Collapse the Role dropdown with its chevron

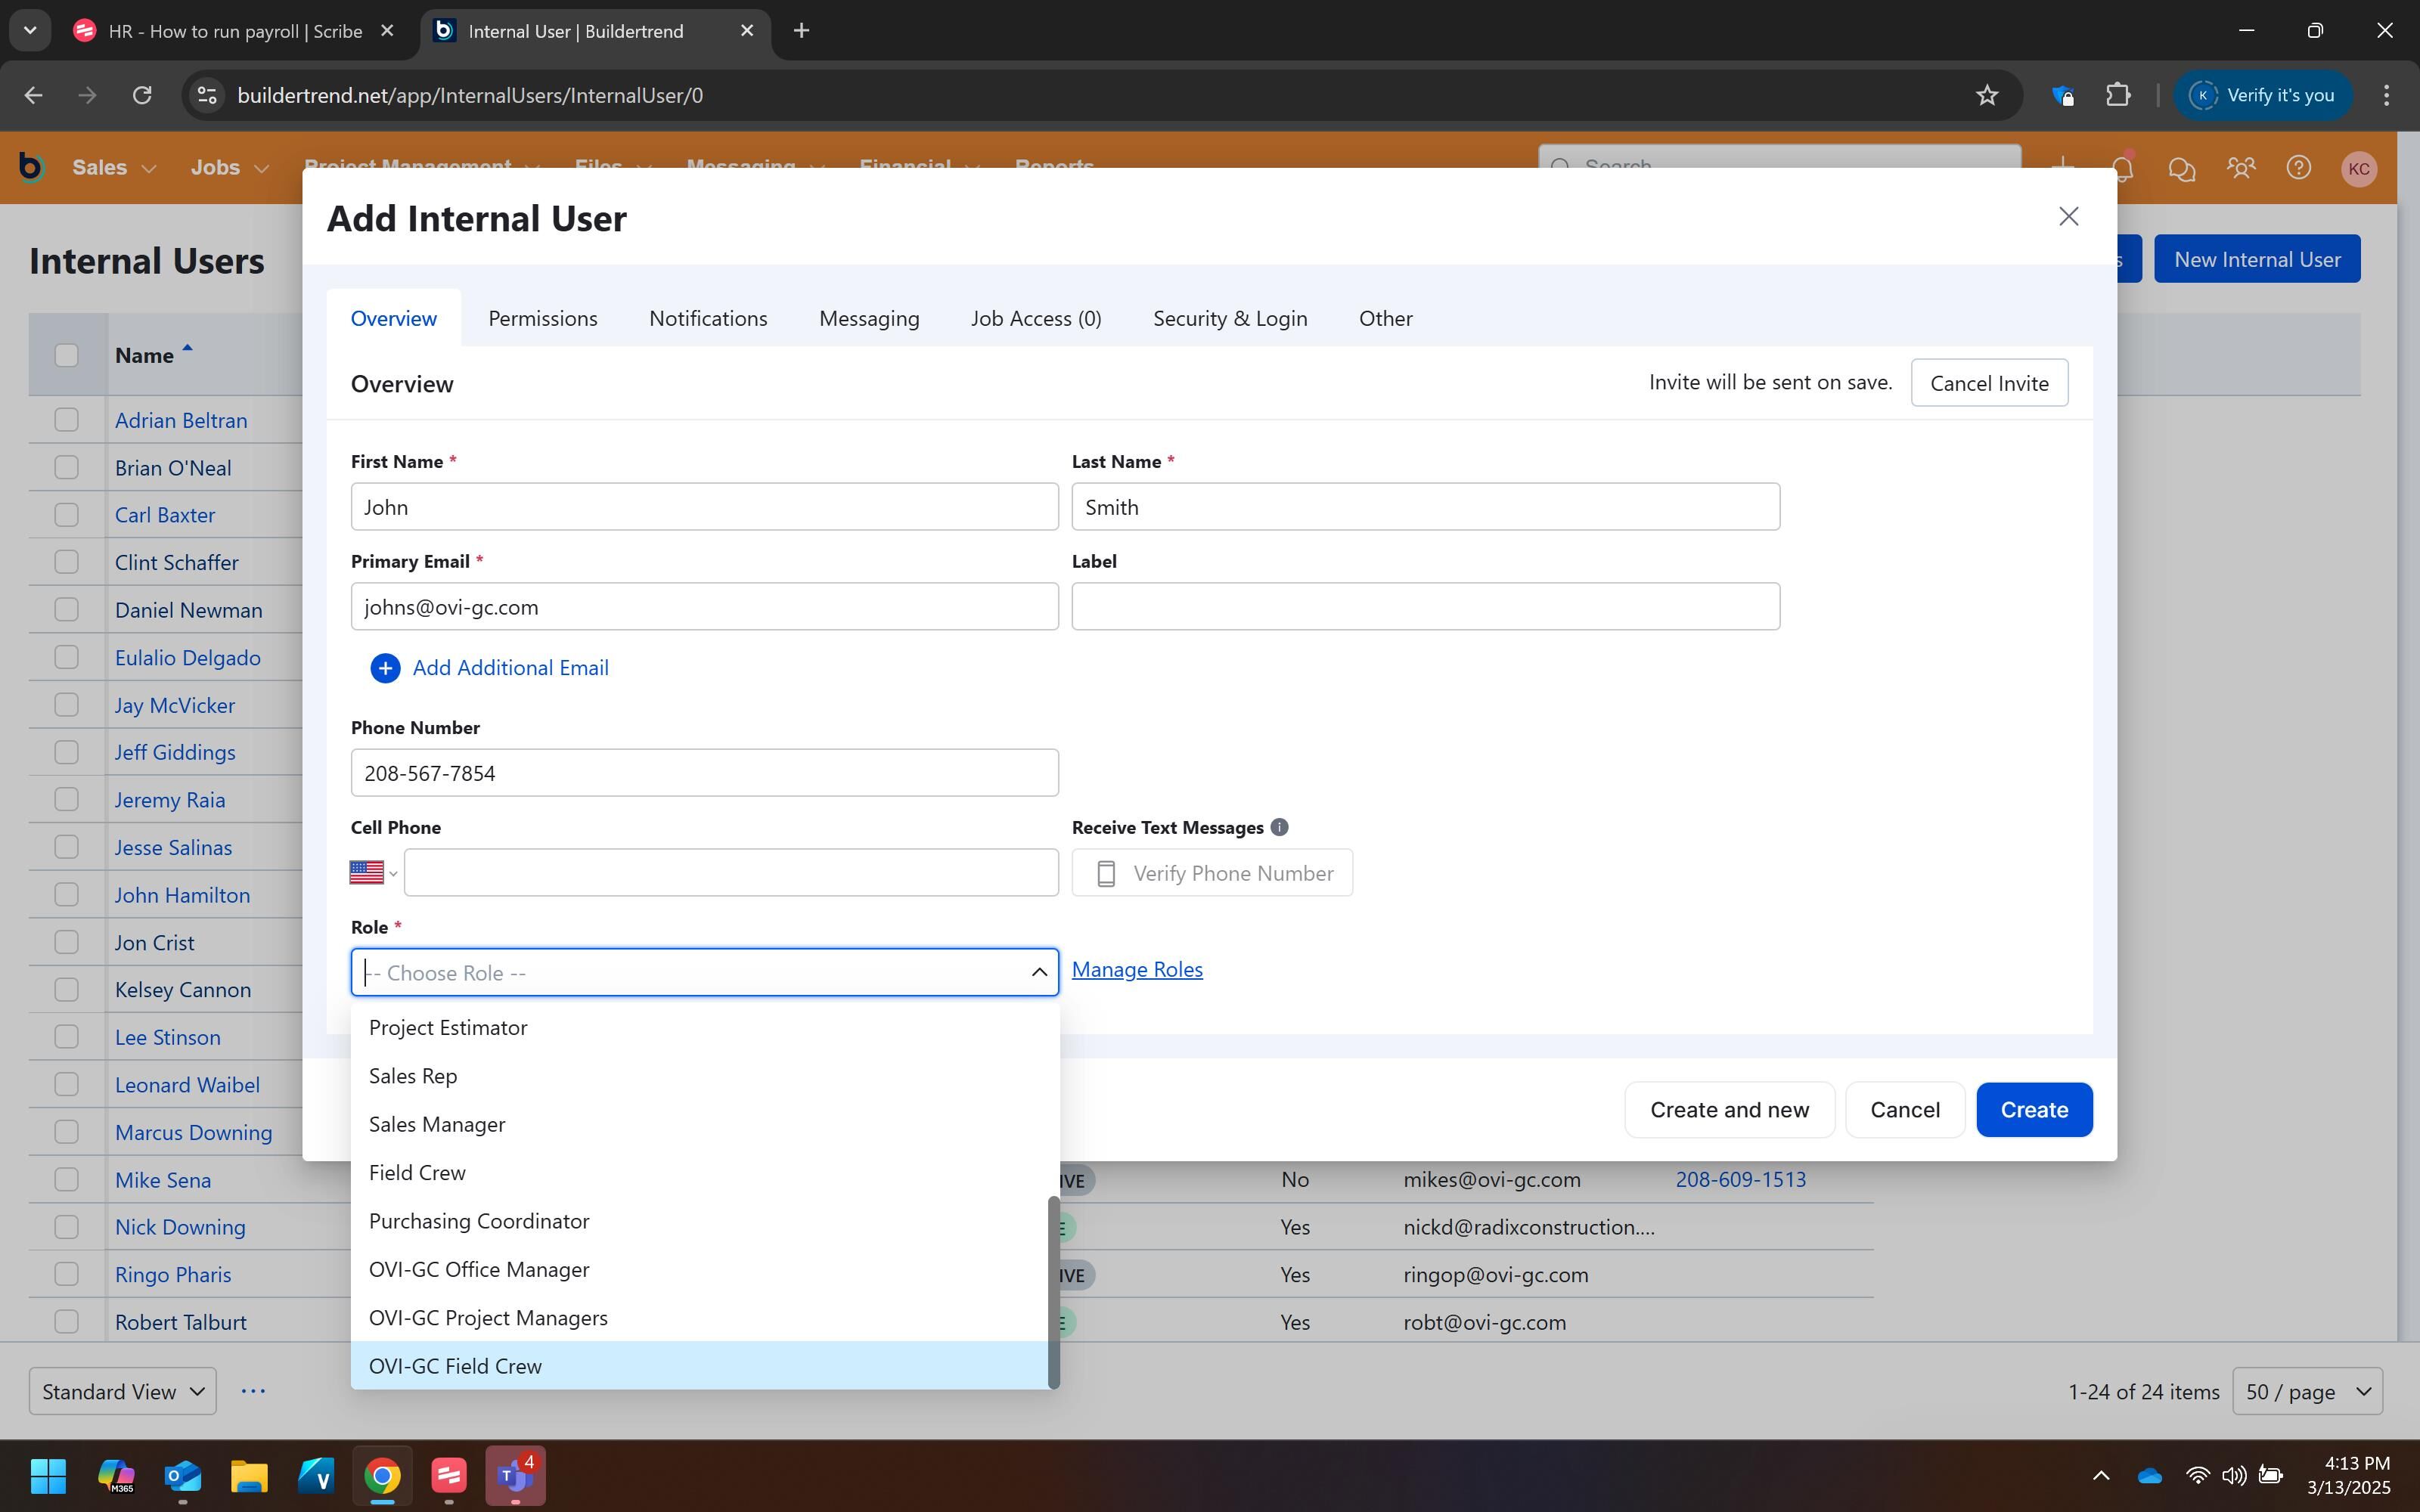(1039, 972)
